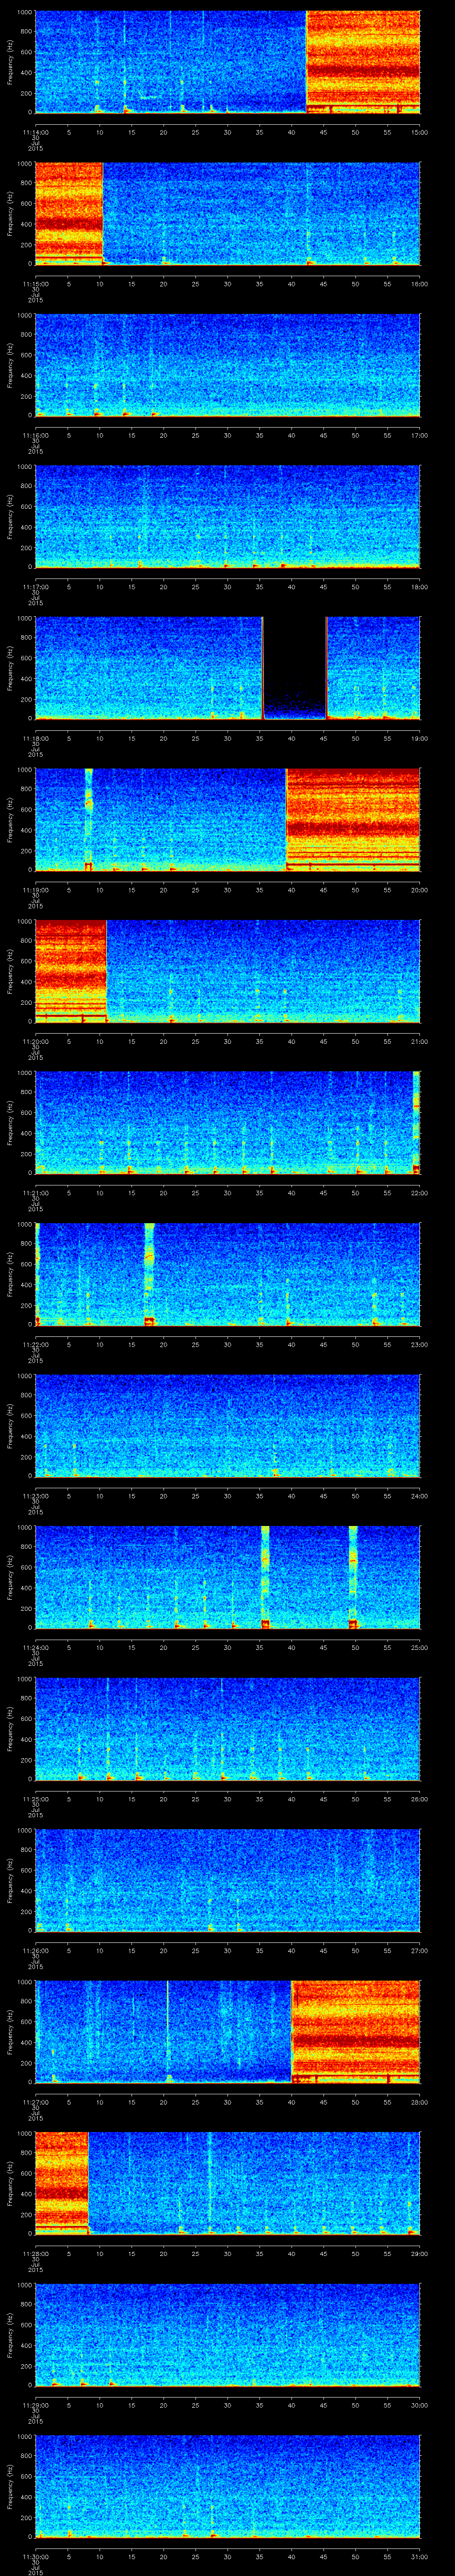Screen dimensions: 455x2576
Task: Click the 16:00 end time label
Action: (419, 284)
